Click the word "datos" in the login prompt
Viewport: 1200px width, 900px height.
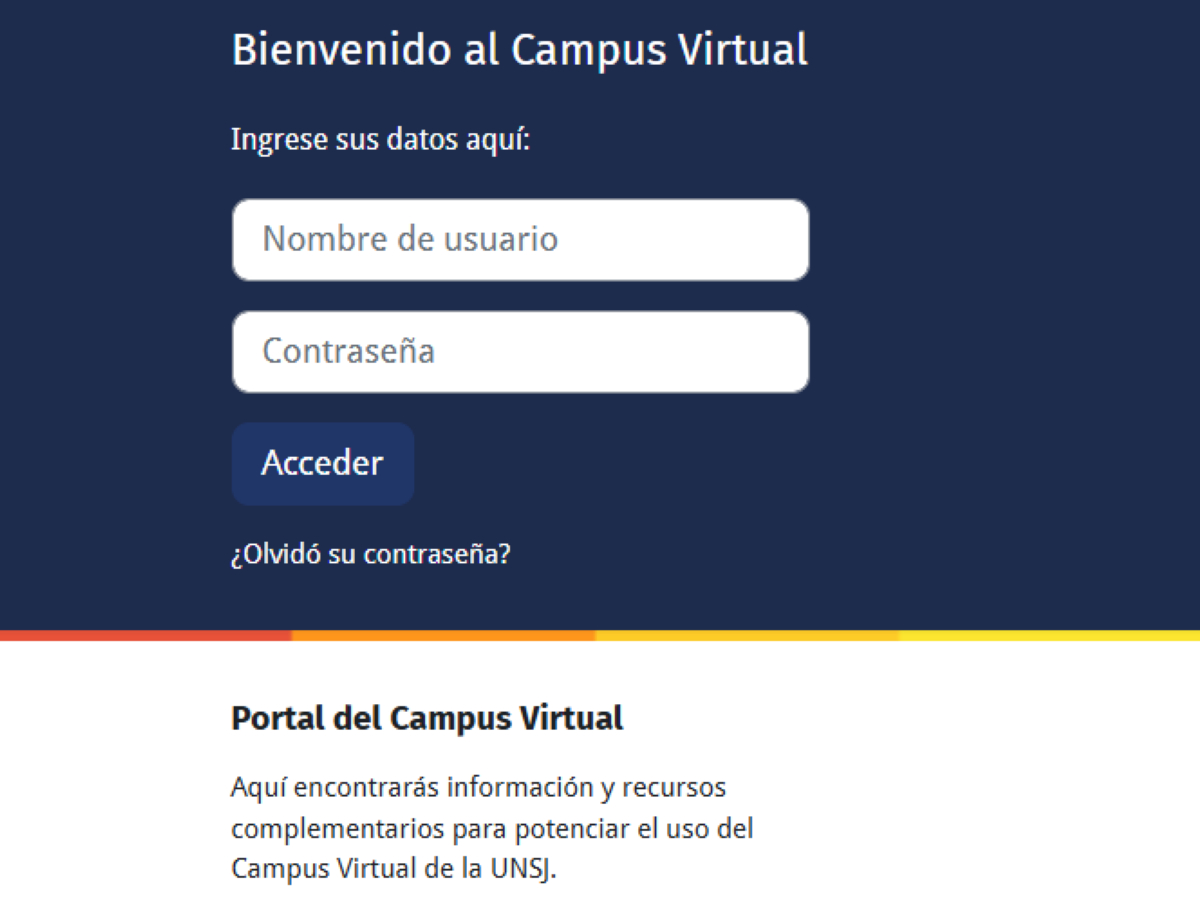(421, 139)
